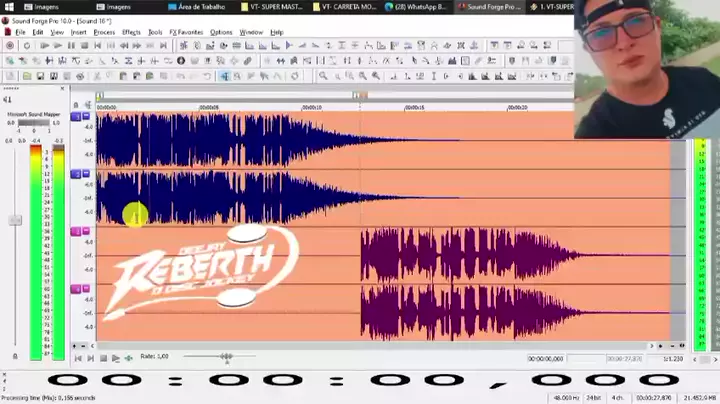720x404 pixels.
Task: Close the Microsoft Sound Mapper meter panel
Action: coord(62,89)
